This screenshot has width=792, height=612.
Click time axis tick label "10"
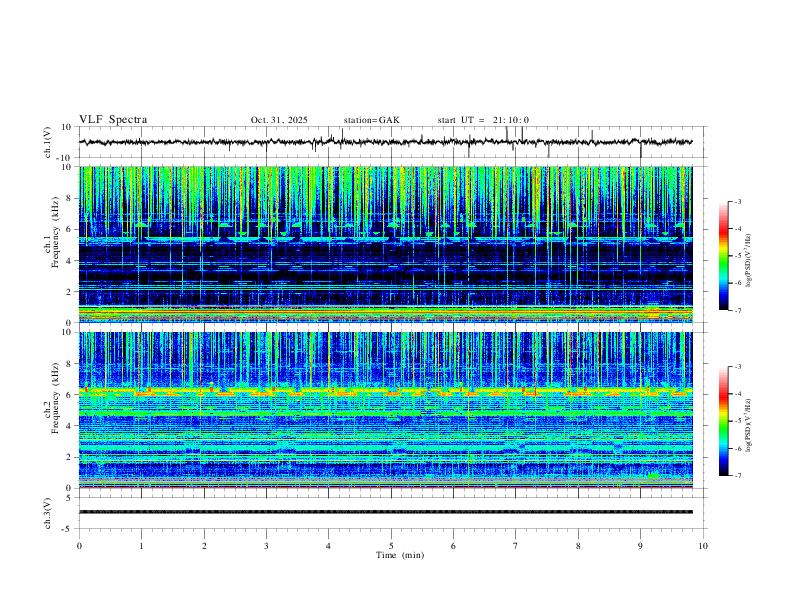[703, 546]
